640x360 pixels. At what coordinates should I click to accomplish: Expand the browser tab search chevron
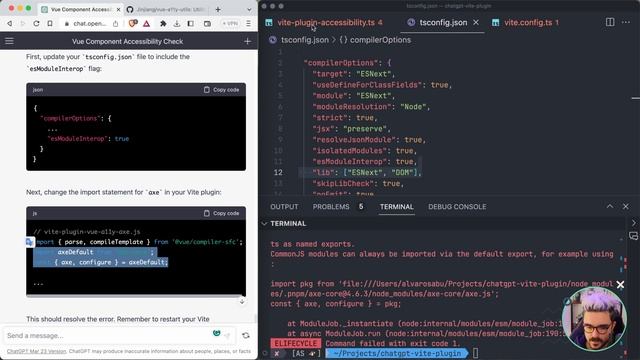click(x=249, y=9)
